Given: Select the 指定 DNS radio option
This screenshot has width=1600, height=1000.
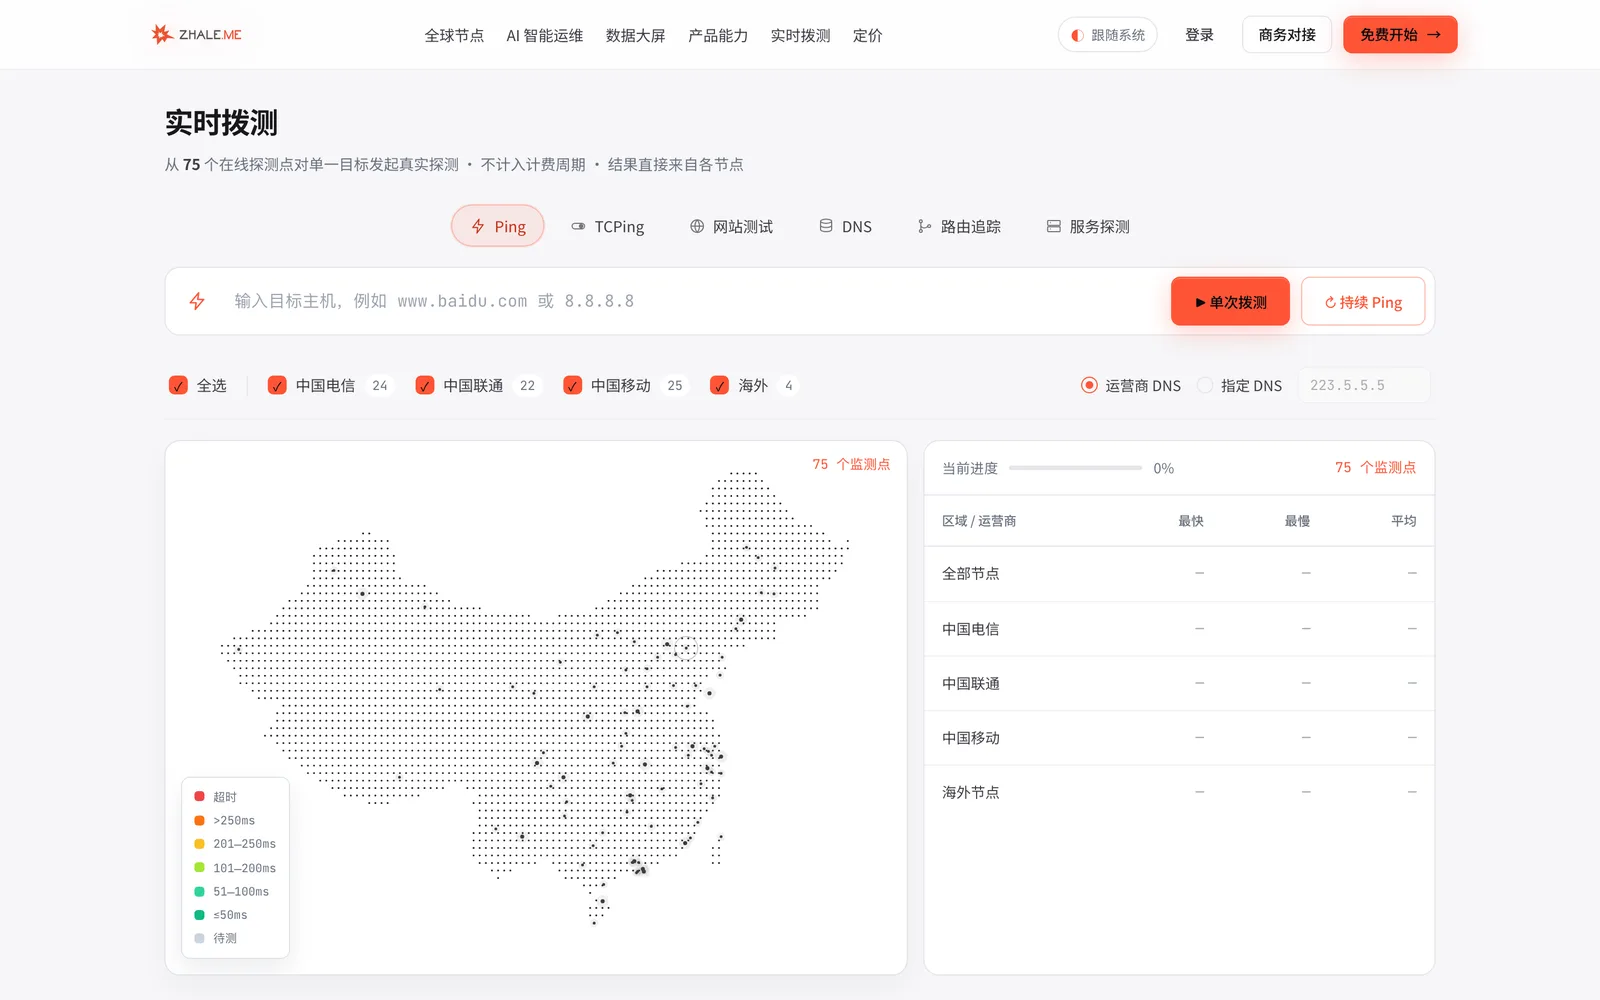Looking at the screenshot, I should [x=1205, y=385].
